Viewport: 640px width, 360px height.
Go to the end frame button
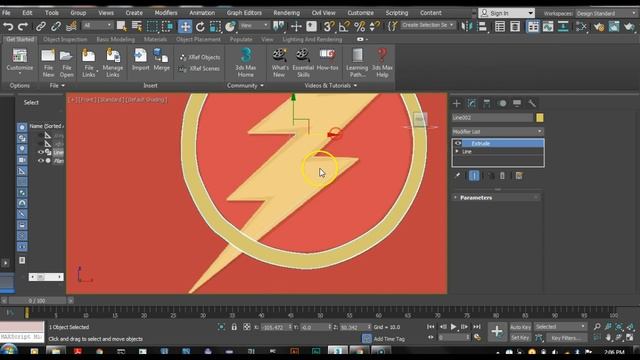click(476, 327)
